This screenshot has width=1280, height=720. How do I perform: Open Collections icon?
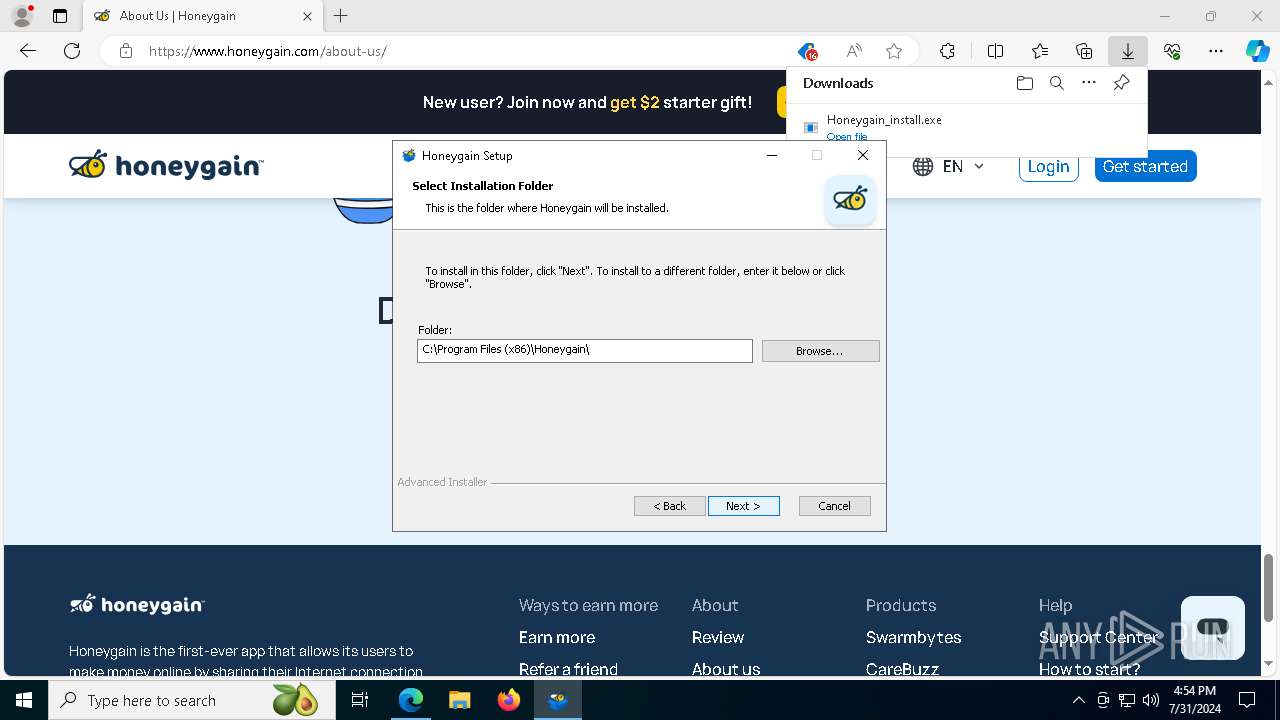click(x=1084, y=51)
